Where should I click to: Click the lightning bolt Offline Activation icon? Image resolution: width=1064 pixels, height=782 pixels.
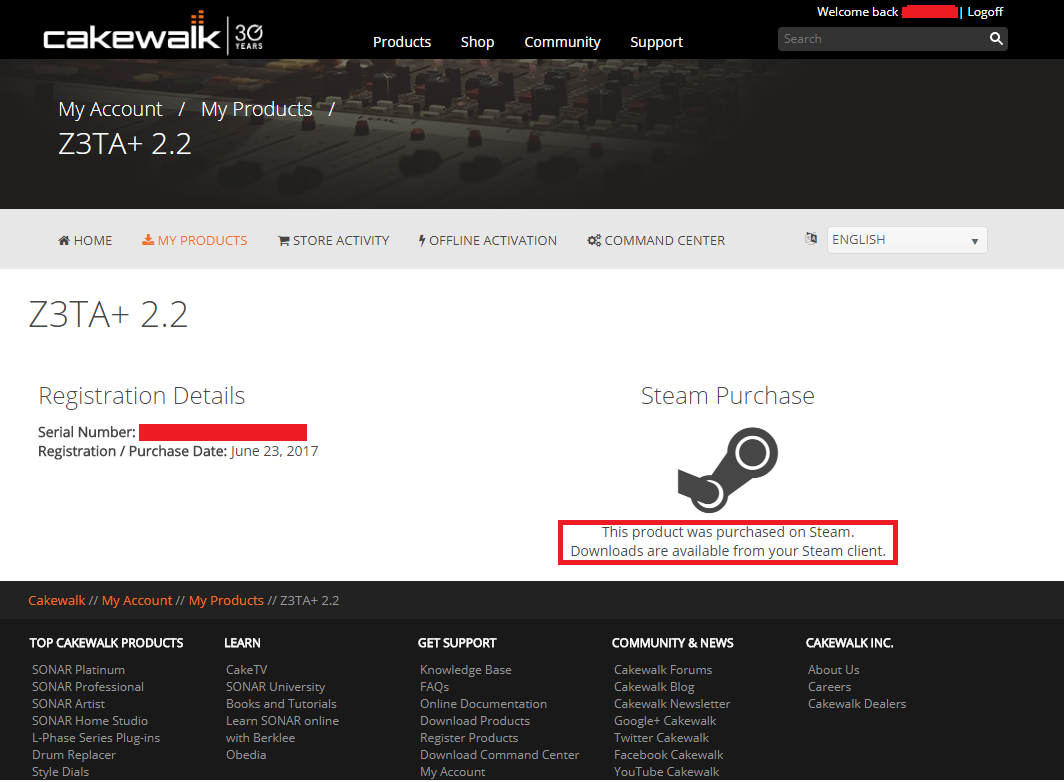pos(422,240)
